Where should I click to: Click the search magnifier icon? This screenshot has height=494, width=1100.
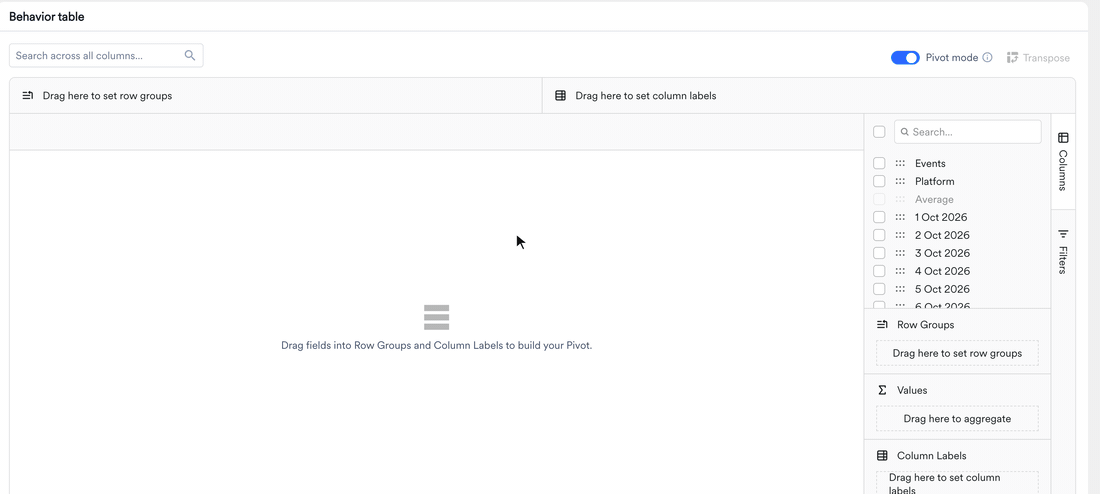[x=189, y=55]
